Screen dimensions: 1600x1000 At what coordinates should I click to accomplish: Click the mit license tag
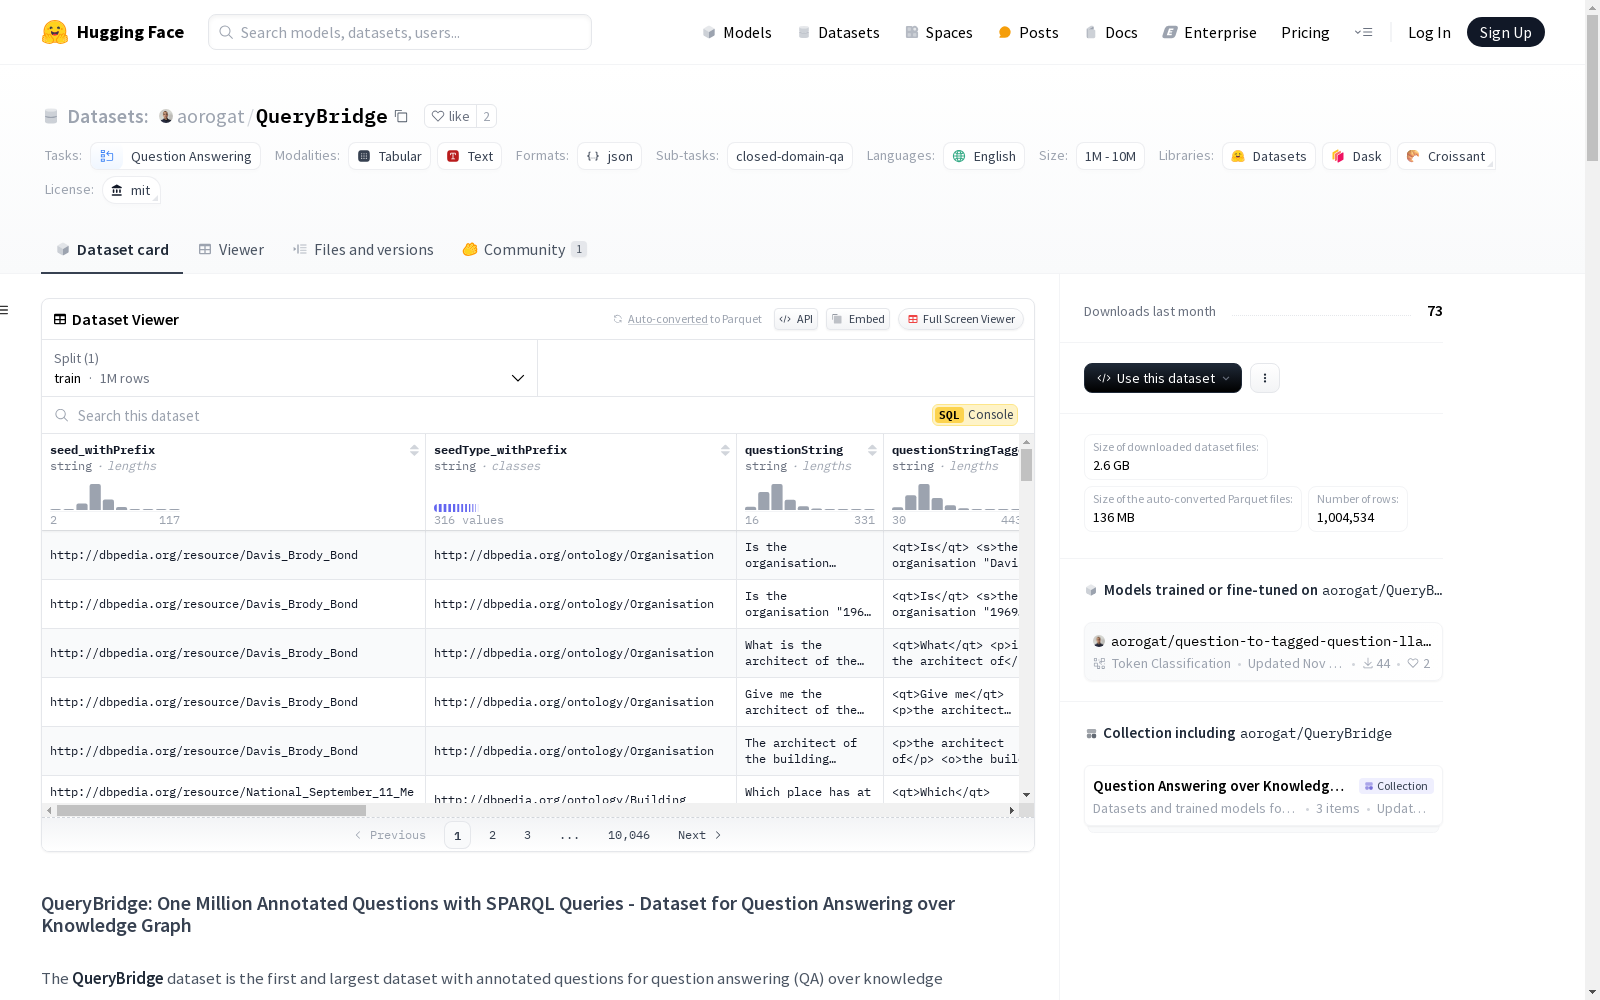coord(131,190)
